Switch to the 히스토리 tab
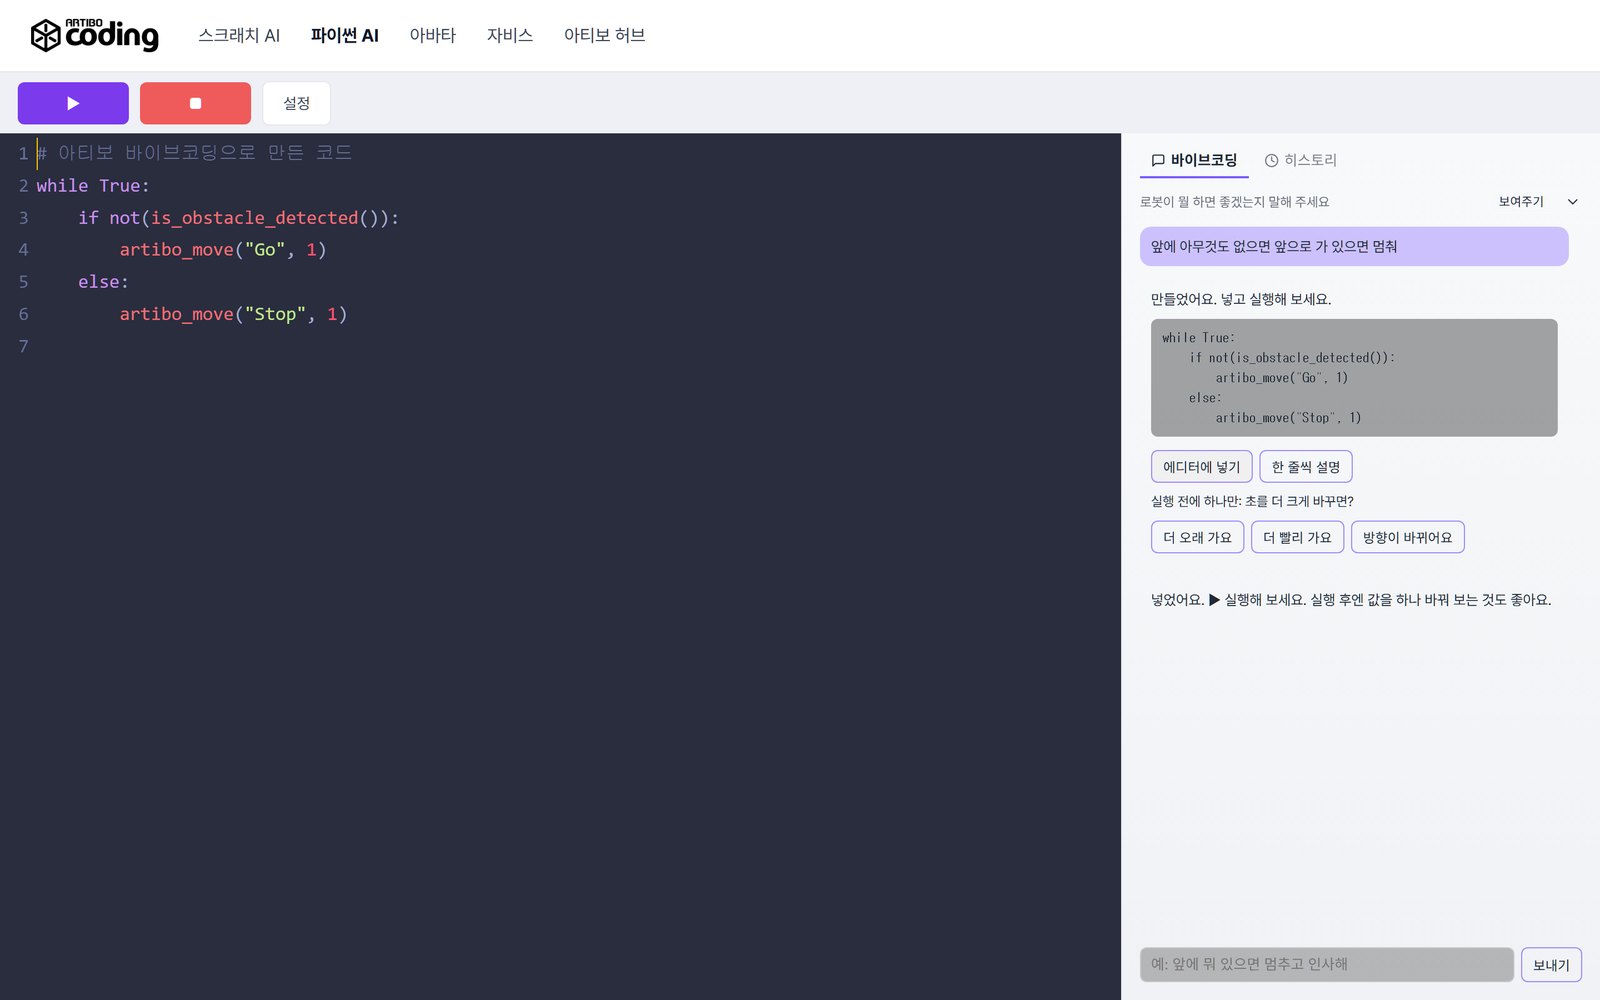This screenshot has width=1600, height=1000. (1300, 160)
